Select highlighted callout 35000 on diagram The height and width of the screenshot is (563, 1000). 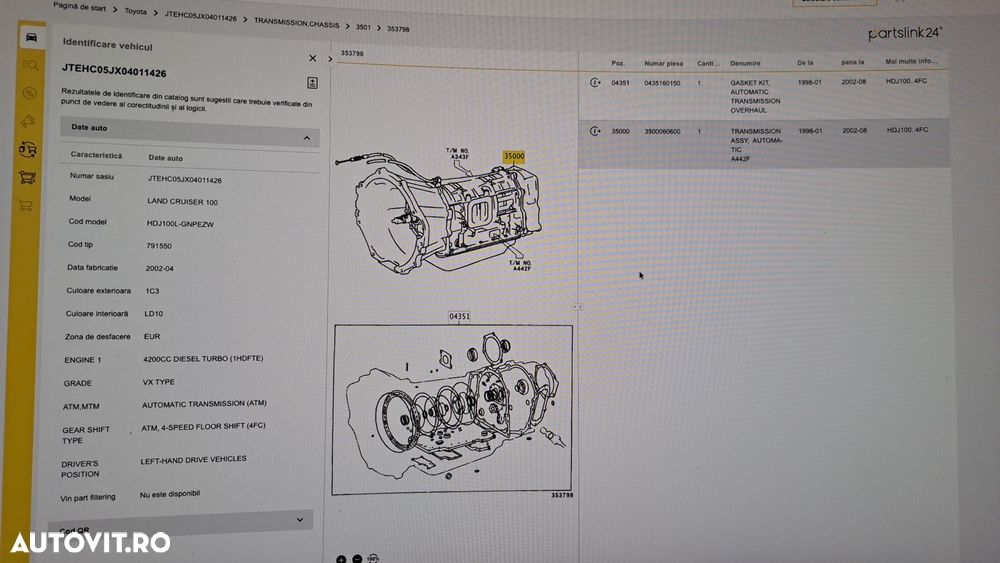pos(513,156)
